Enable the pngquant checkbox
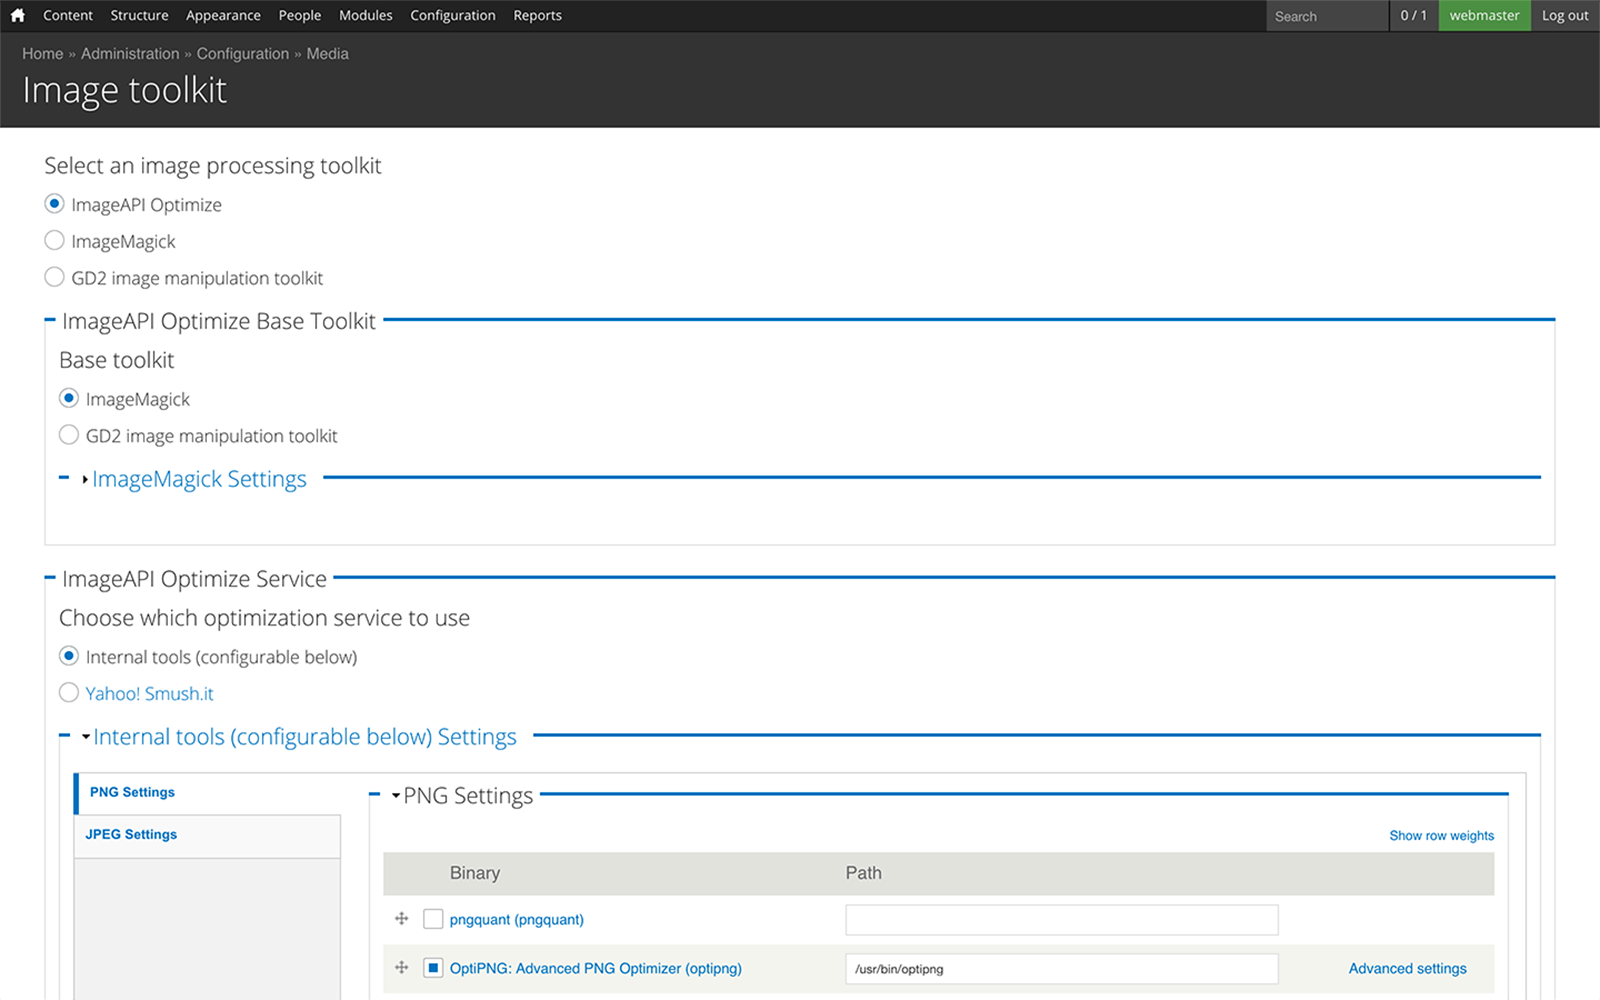The width and height of the screenshot is (1600, 1000). click(x=433, y=919)
